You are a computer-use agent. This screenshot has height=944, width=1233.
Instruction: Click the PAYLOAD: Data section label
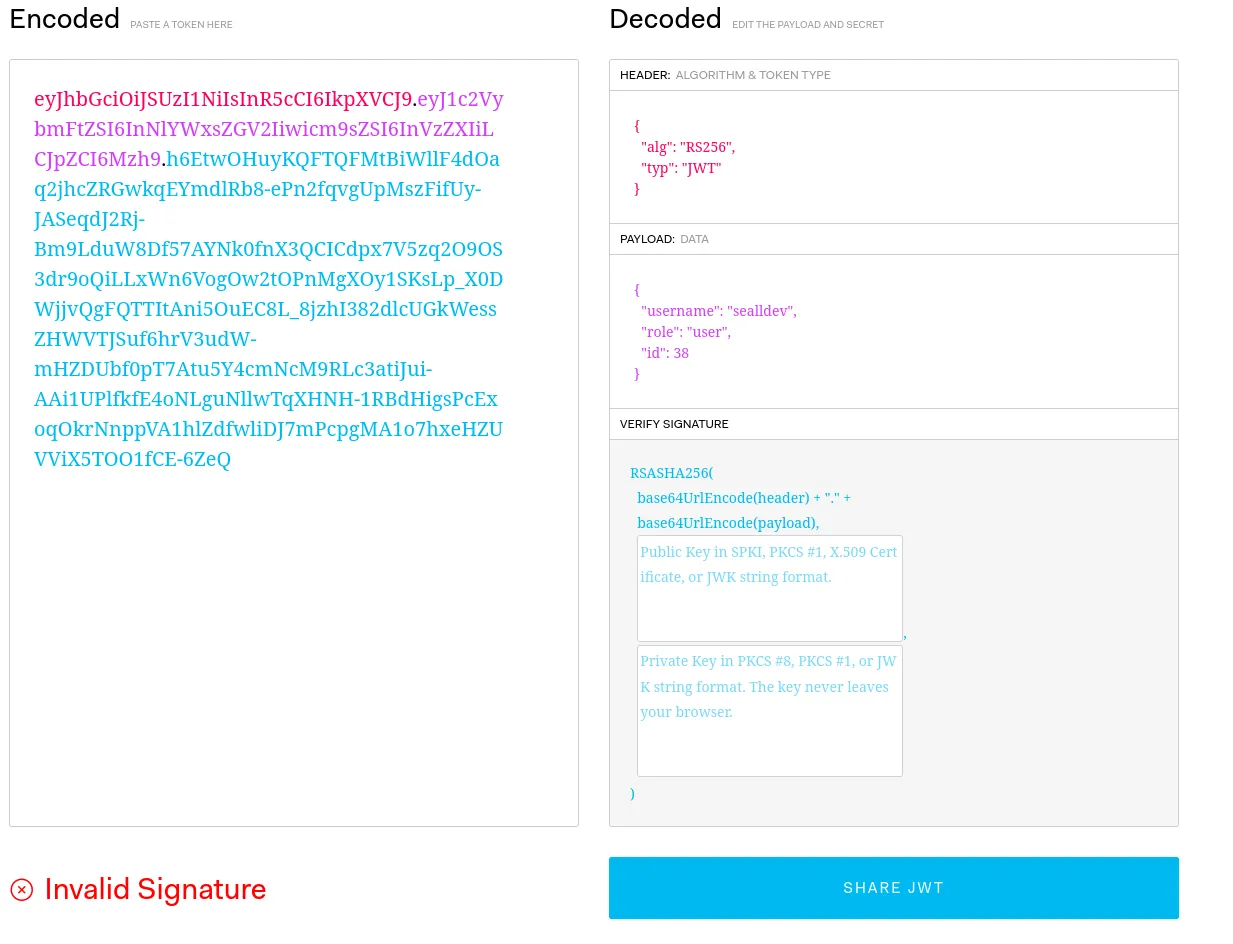pyautogui.click(x=664, y=239)
